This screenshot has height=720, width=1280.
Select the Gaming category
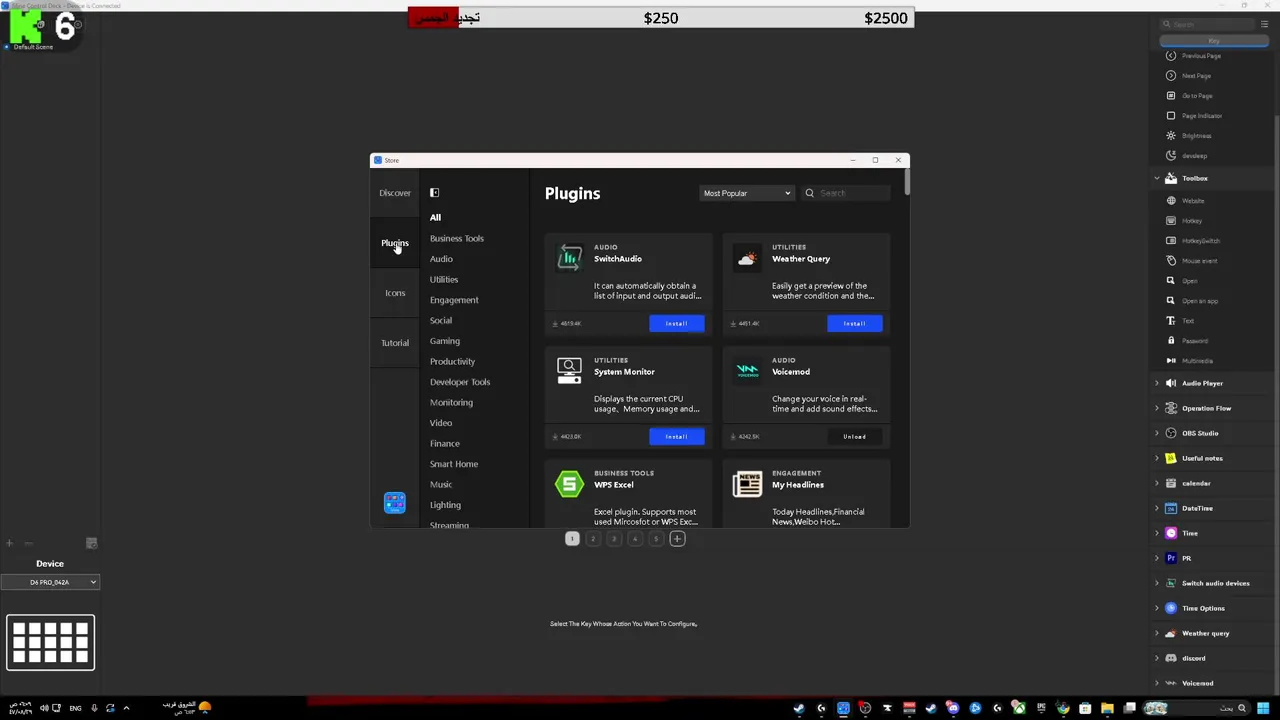click(x=445, y=341)
